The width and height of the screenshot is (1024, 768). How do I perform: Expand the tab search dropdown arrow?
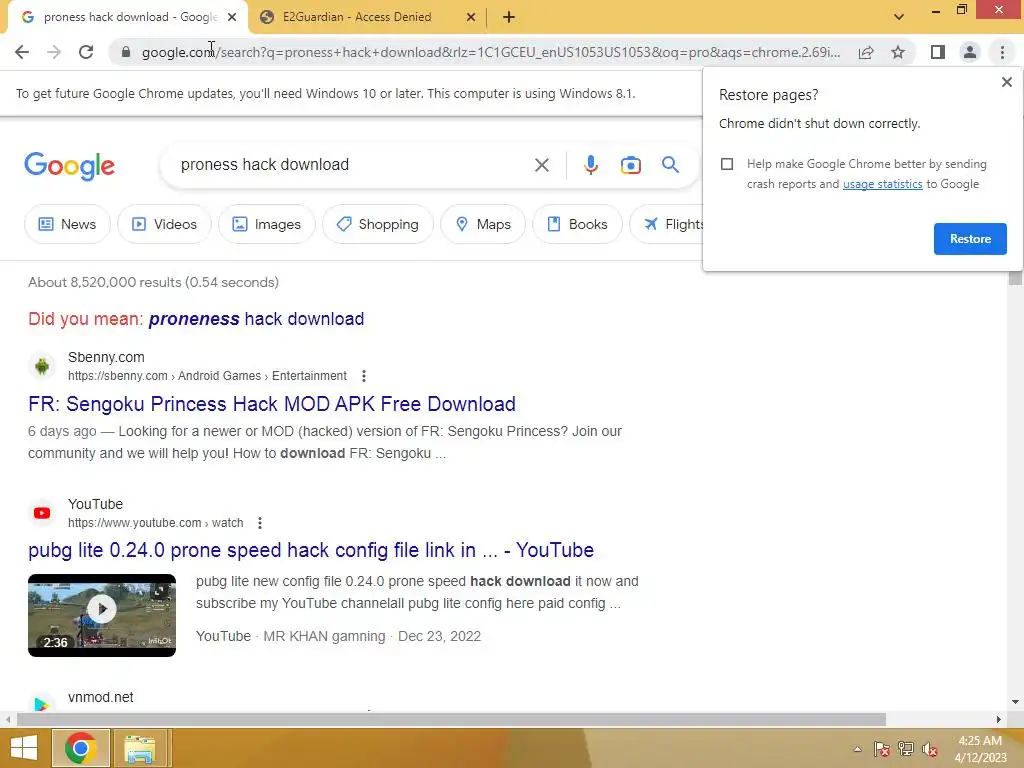pyautogui.click(x=899, y=17)
